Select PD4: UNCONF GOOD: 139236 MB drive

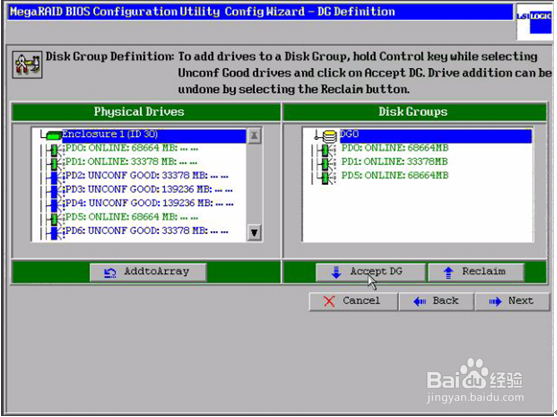tap(149, 203)
